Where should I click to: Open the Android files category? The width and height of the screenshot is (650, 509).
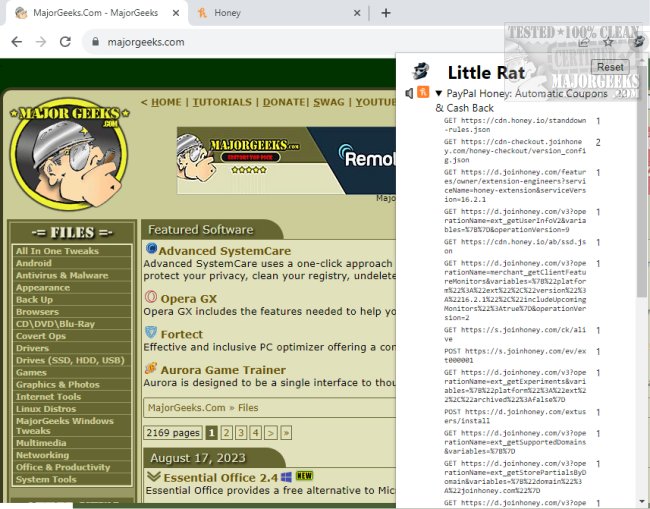(34, 263)
